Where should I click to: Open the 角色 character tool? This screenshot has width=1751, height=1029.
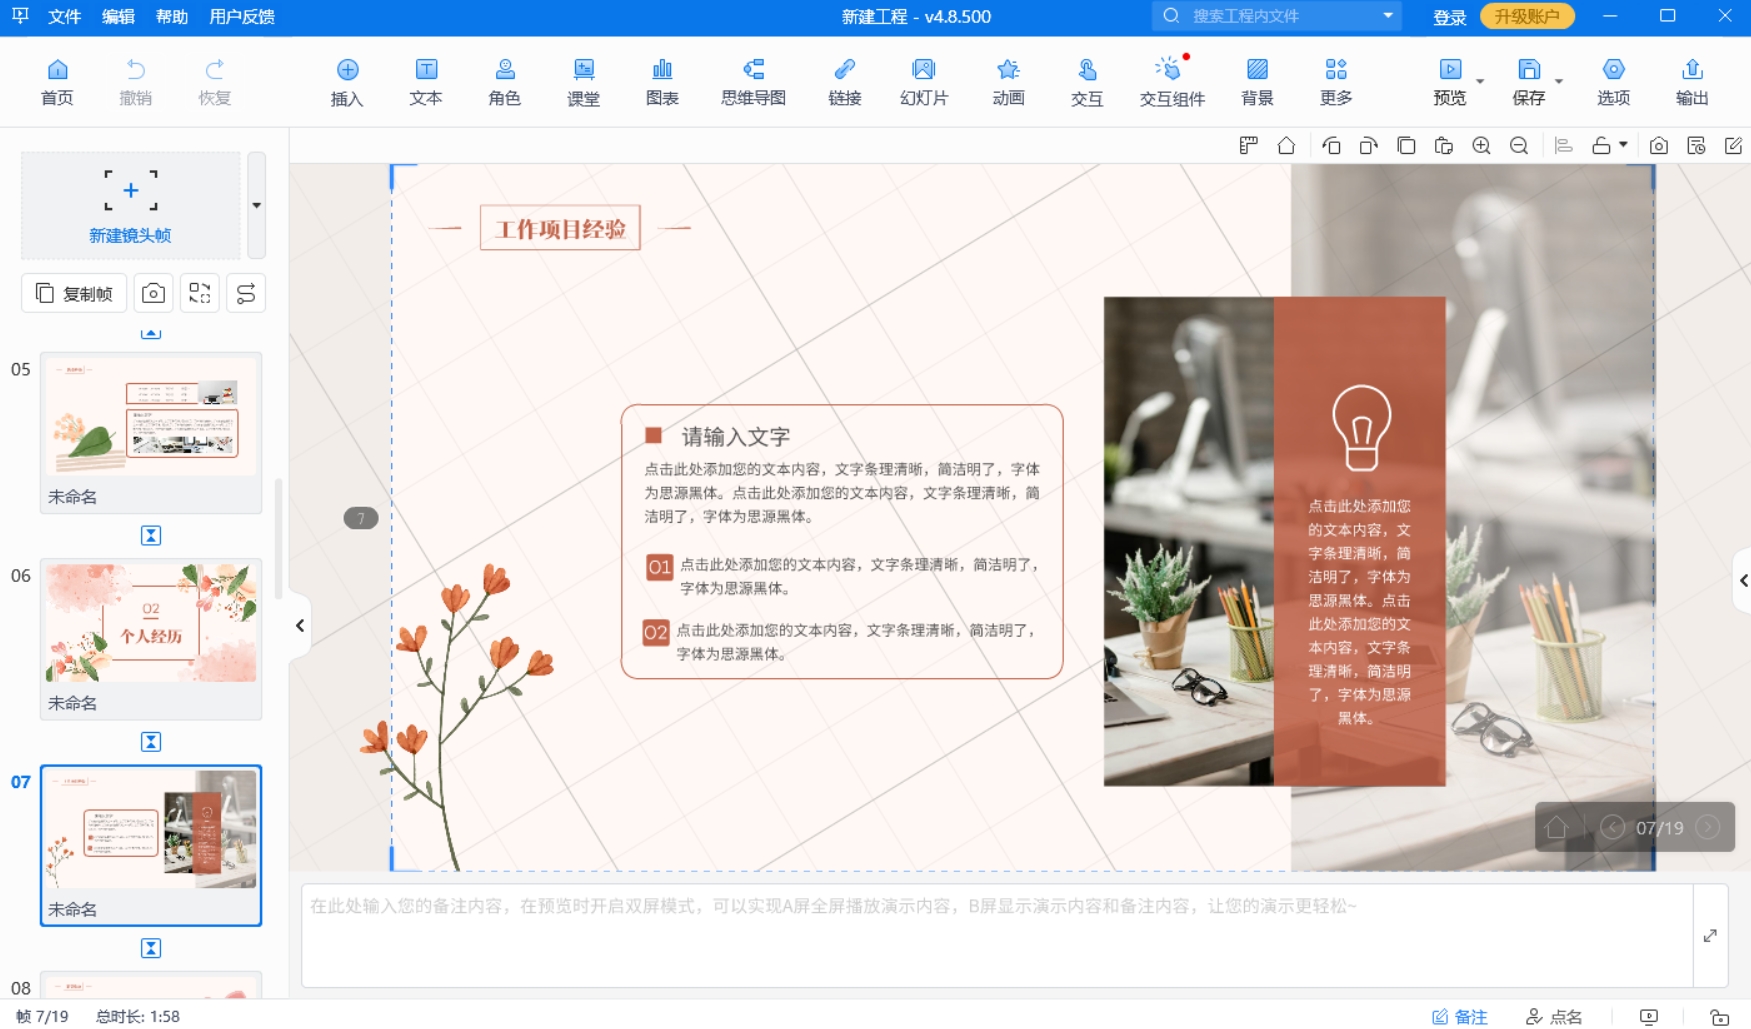coord(505,82)
